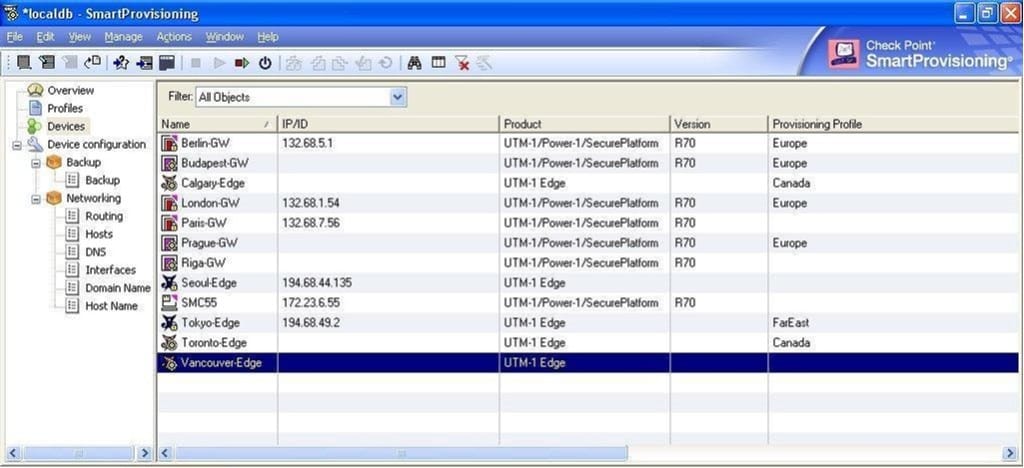
Task: Click the Tokyo-Edge device icon
Action: 169,322
